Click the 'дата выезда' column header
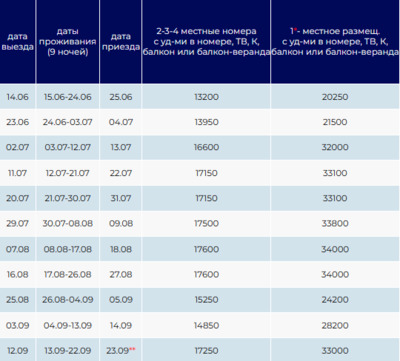 (x=17, y=42)
